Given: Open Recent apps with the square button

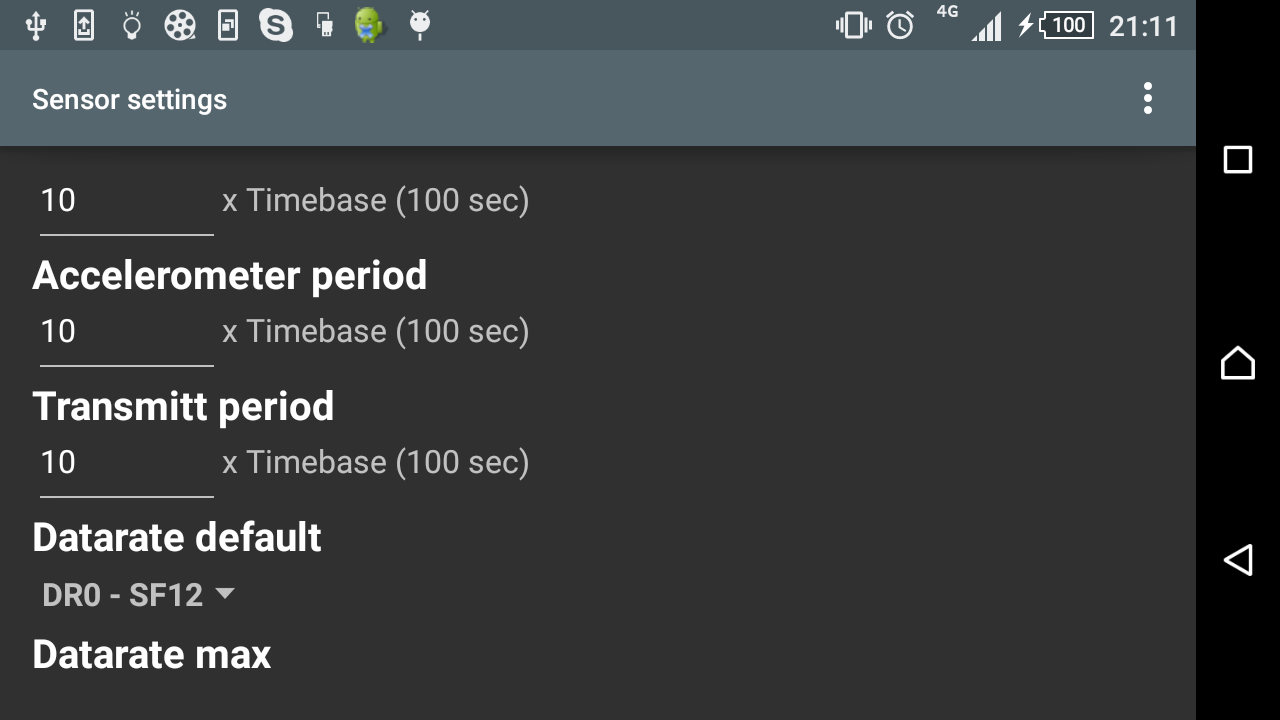Looking at the screenshot, I should [x=1238, y=160].
